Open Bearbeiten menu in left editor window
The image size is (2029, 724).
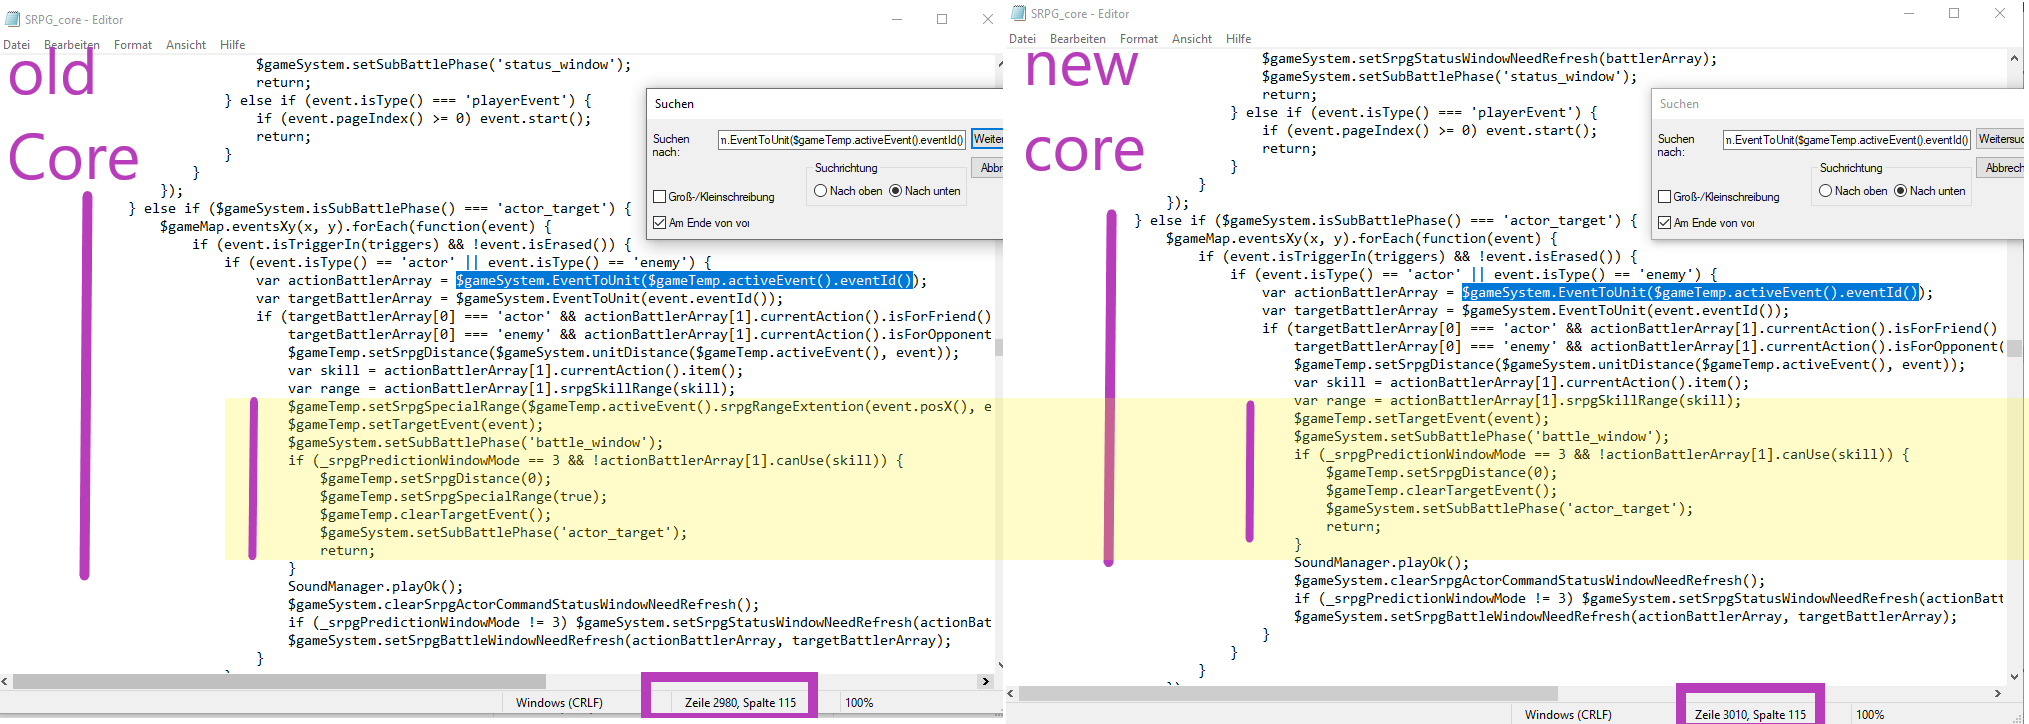[72, 45]
